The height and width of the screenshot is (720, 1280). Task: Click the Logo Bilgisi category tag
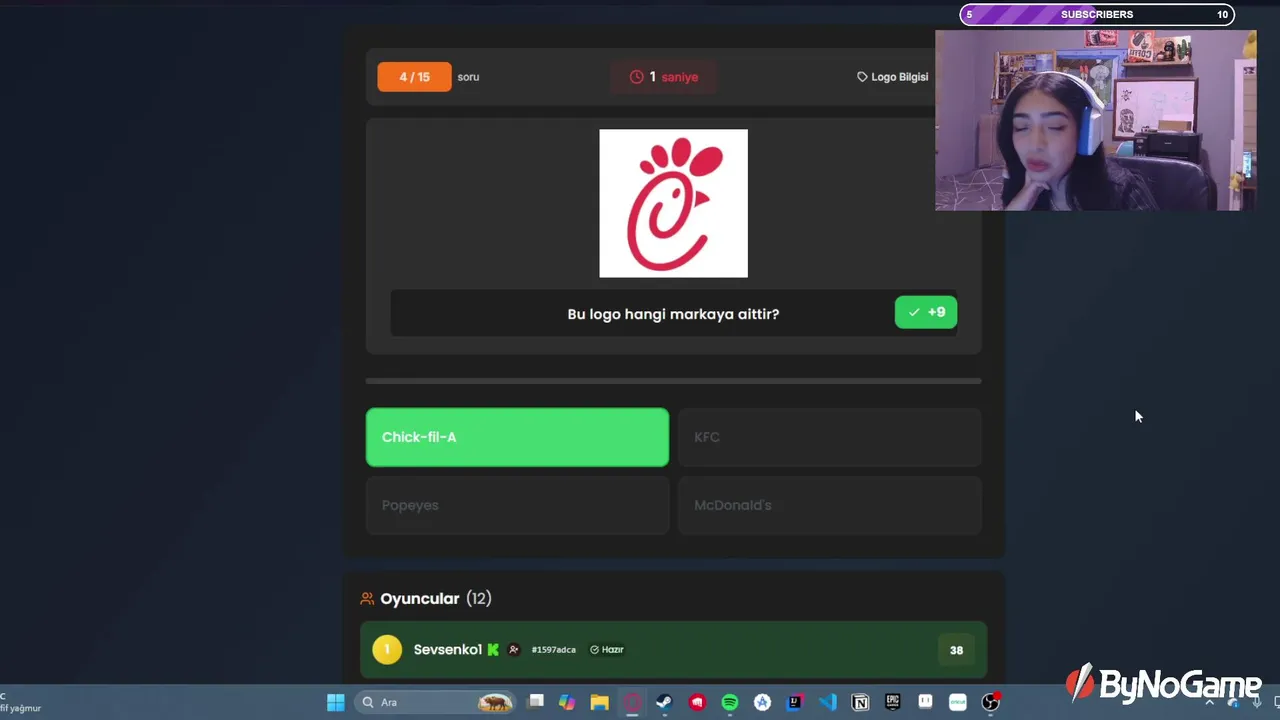892,77
